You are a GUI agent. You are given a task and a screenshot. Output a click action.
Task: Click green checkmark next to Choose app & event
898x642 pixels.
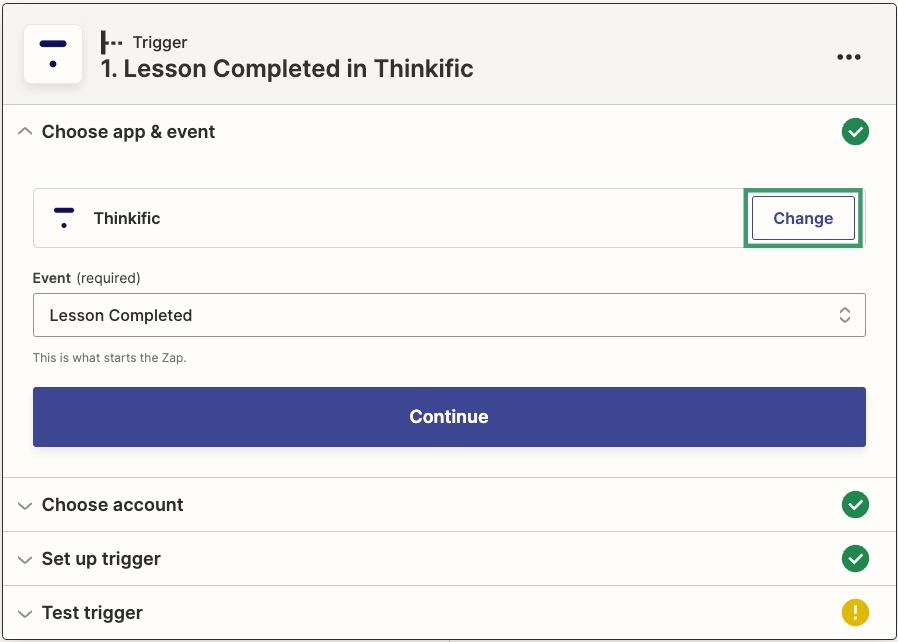tap(855, 132)
